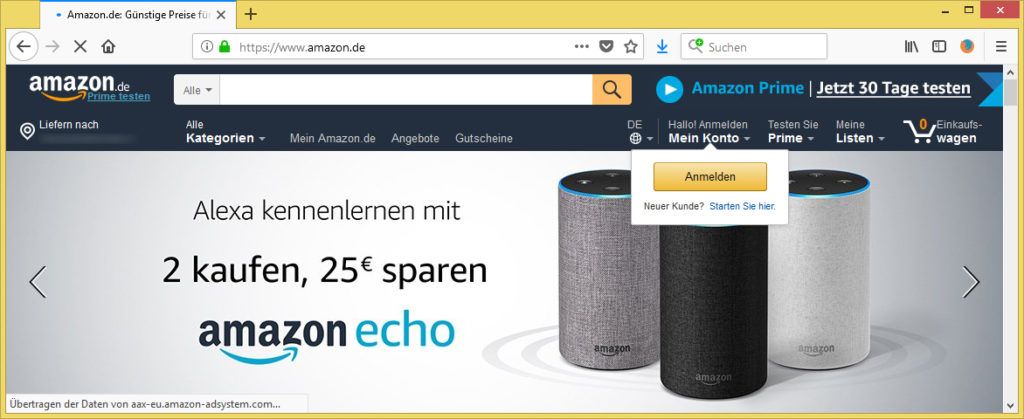Image resolution: width=1024 pixels, height=419 pixels.
Task: Save page to Pocket icon
Action: tap(607, 46)
